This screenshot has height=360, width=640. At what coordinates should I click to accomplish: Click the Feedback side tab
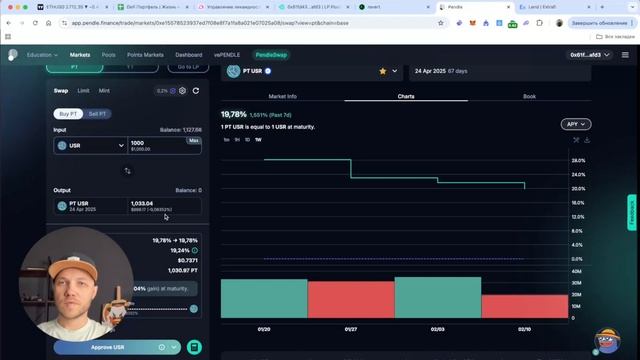[632, 213]
